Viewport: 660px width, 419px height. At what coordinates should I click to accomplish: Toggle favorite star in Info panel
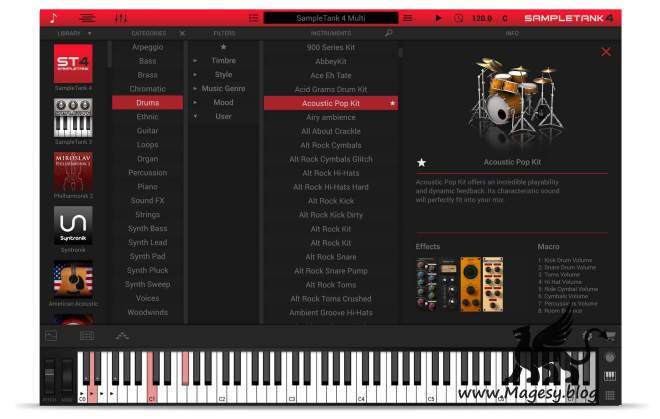[421, 163]
